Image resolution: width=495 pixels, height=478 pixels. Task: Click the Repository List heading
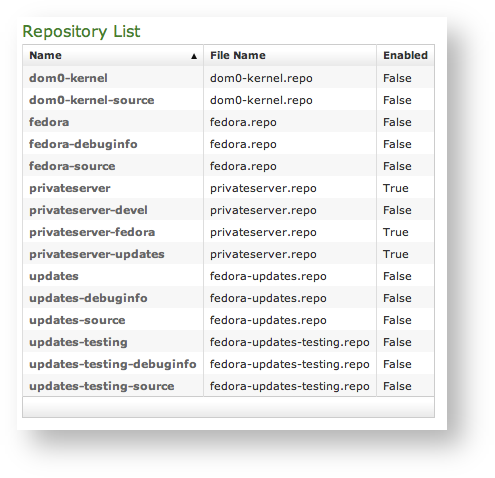[81, 32]
